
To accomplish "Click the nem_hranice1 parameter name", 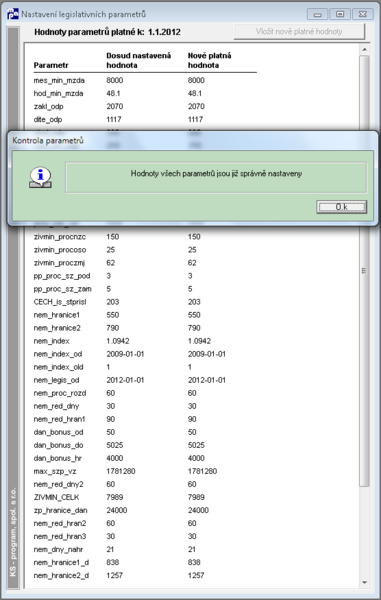I will (x=57, y=315).
